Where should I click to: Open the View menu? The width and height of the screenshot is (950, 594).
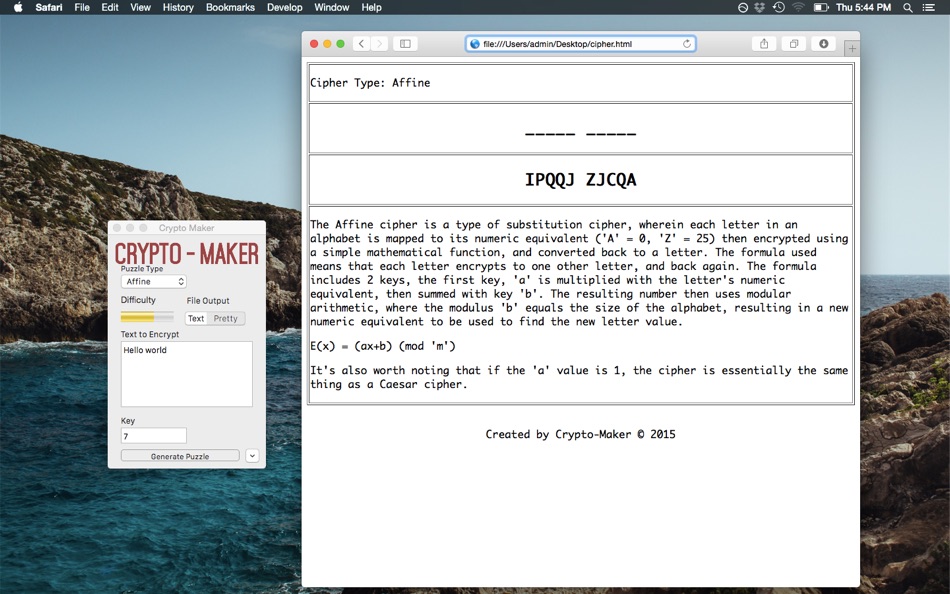tap(140, 7)
